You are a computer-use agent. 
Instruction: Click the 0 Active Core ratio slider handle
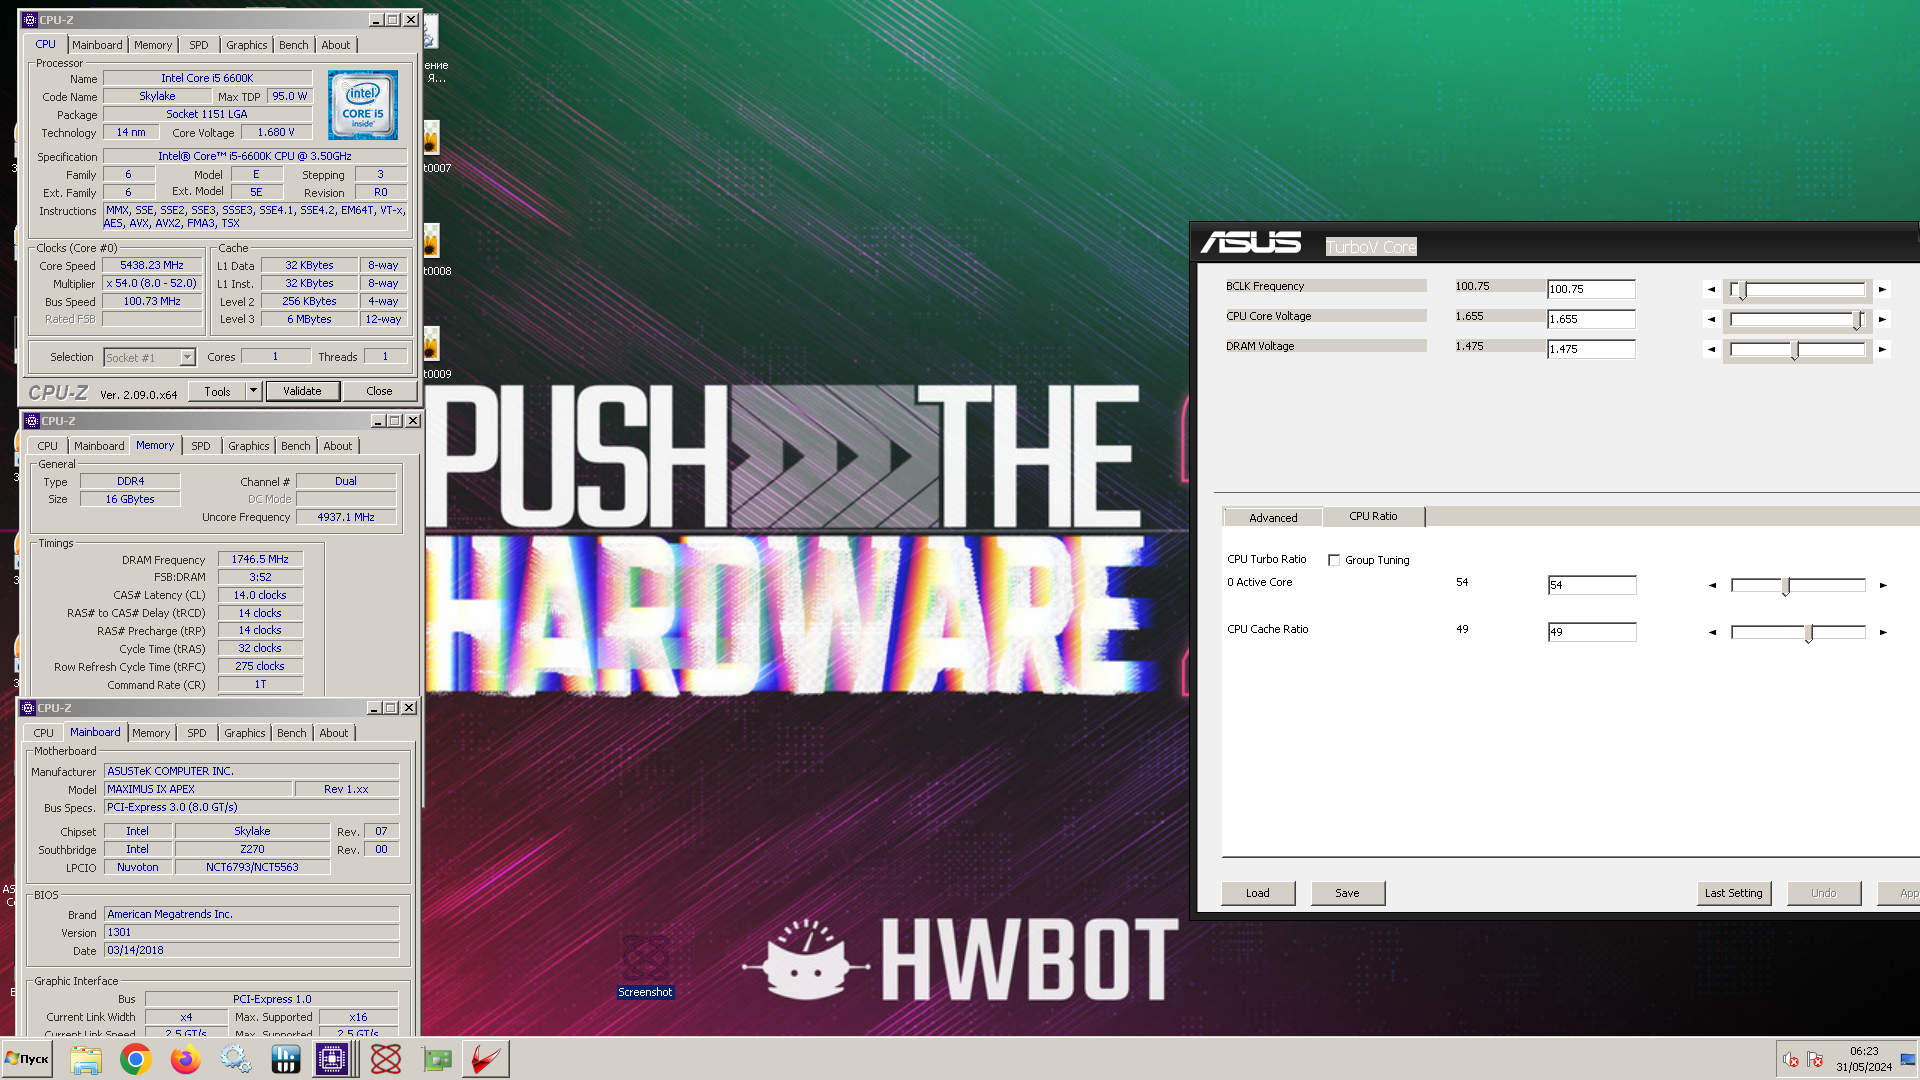tap(1786, 587)
